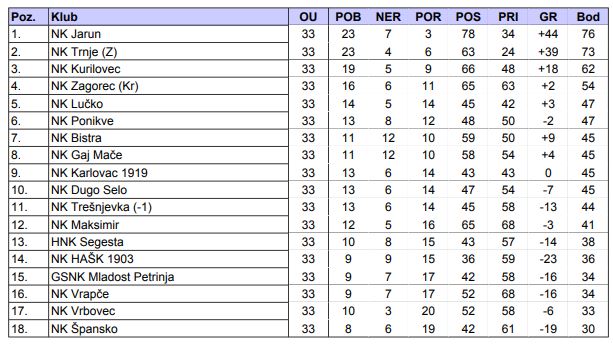Click the NK Trešnjevka (-1) cell
Viewport: 613px width, 363px height.
pos(168,207)
